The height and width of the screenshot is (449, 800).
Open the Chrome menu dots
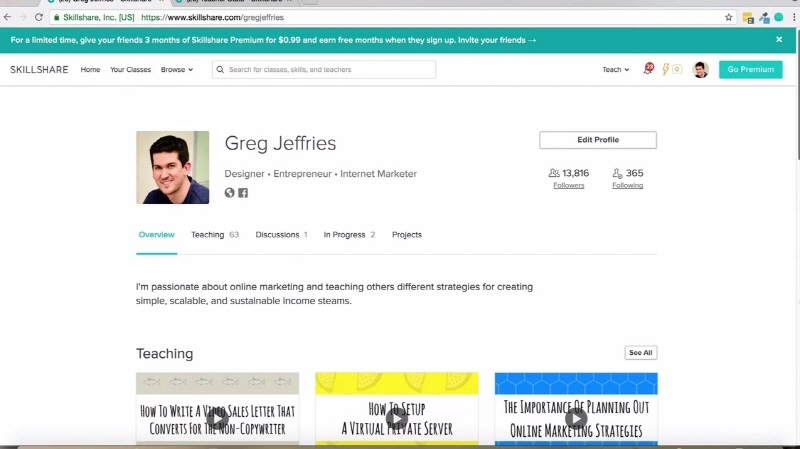pos(794,17)
